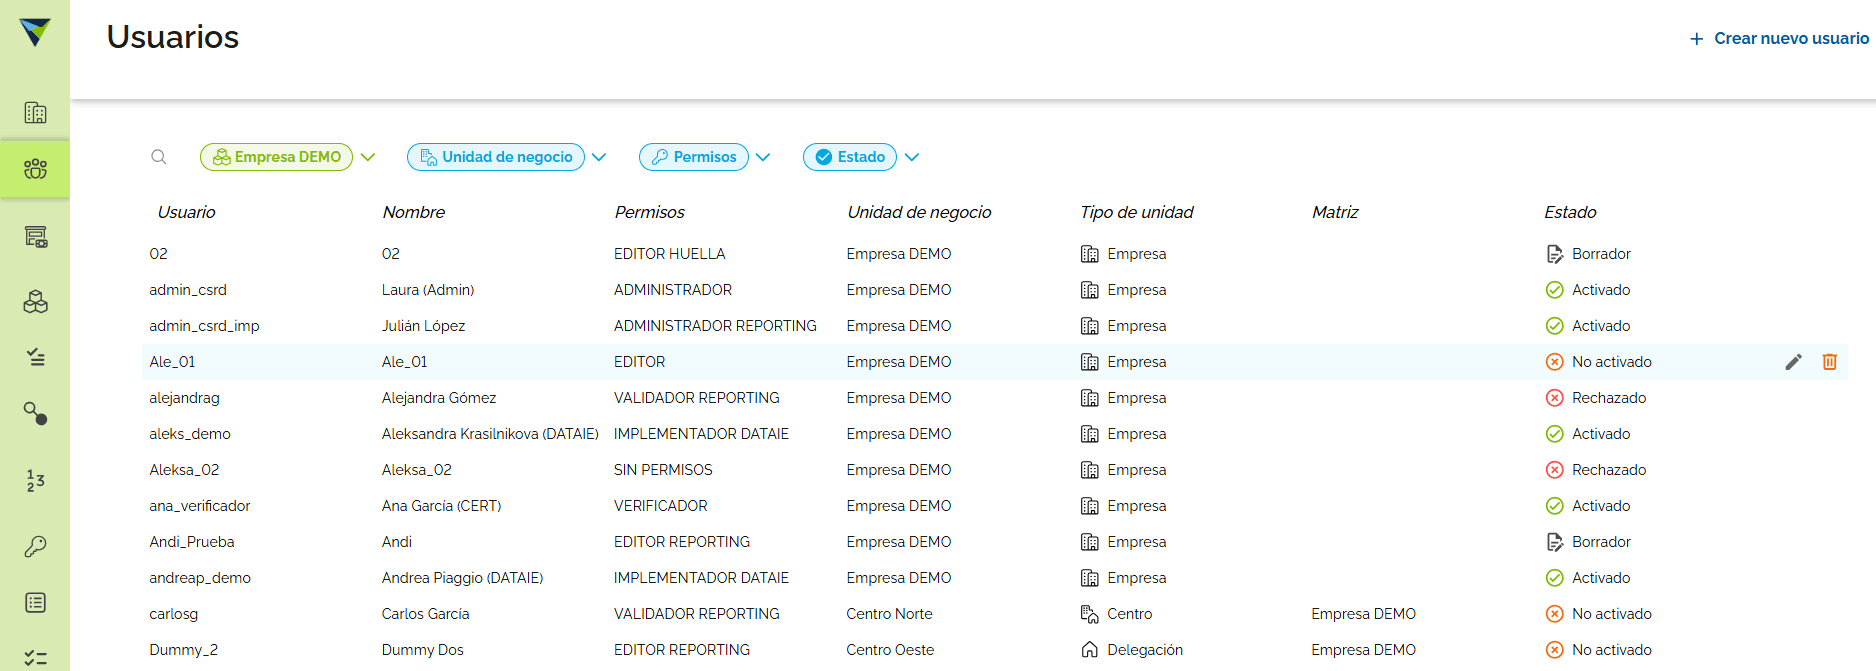Expand the Empresa DEMO filter chevron
Image resolution: width=1876 pixels, height=671 pixels.
[x=368, y=157]
